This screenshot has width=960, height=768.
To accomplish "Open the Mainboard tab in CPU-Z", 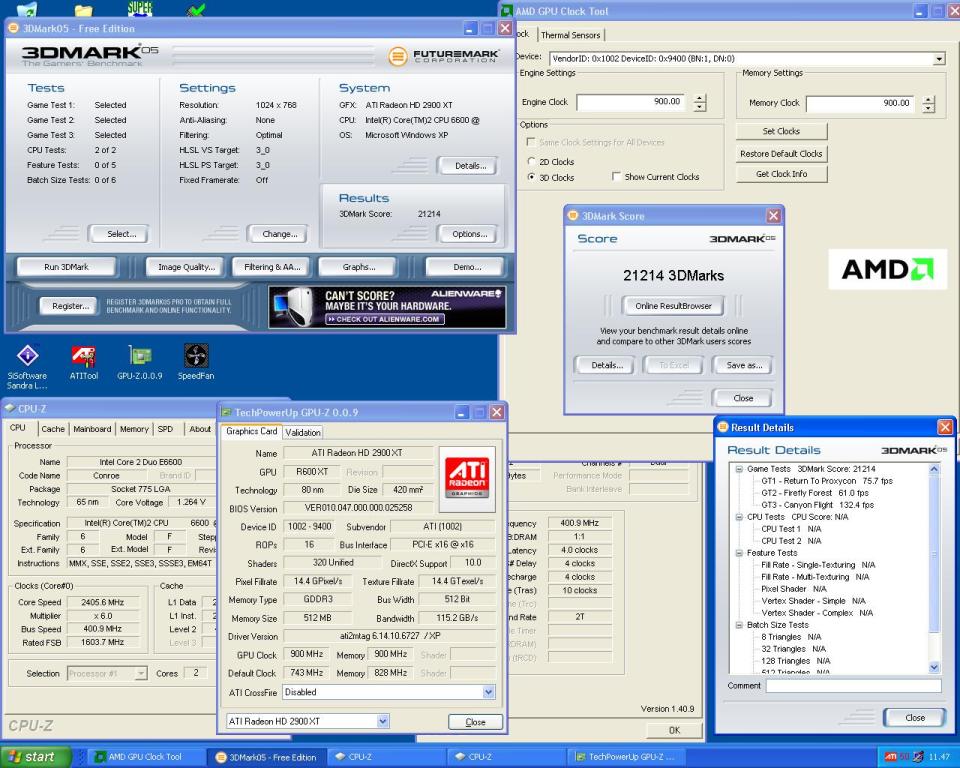I will tap(92, 429).
